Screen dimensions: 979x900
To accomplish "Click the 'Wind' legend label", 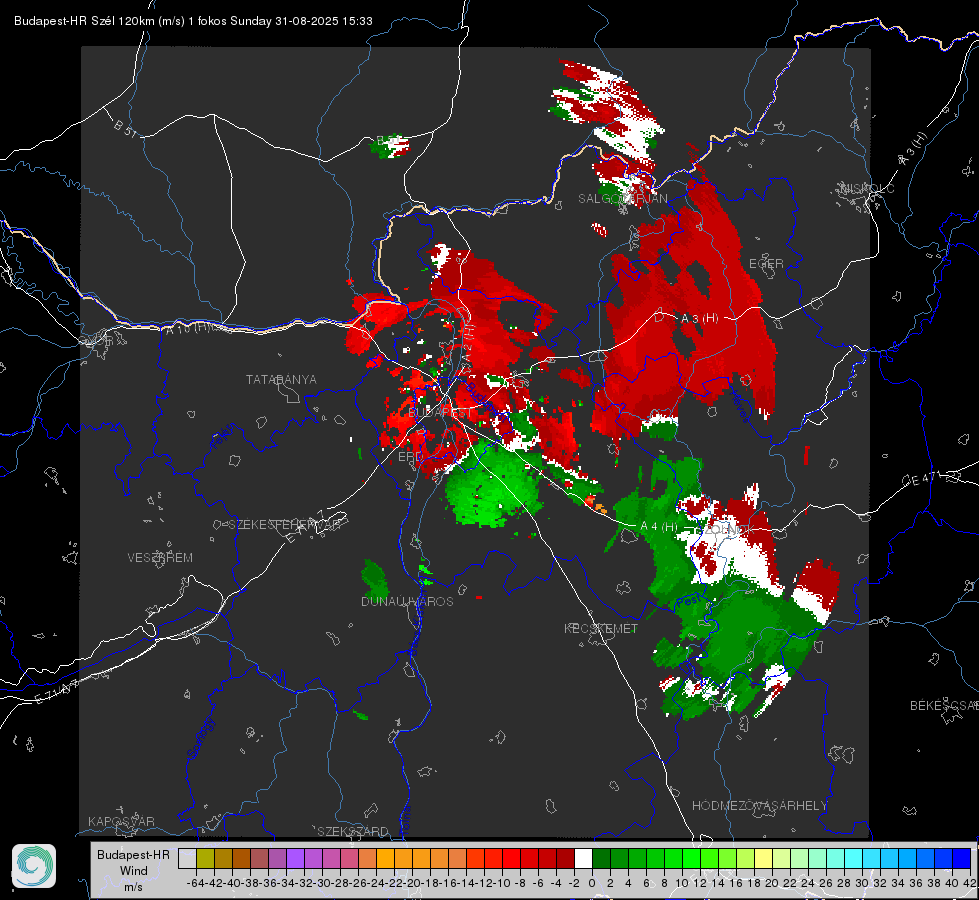I will (x=133, y=871).
